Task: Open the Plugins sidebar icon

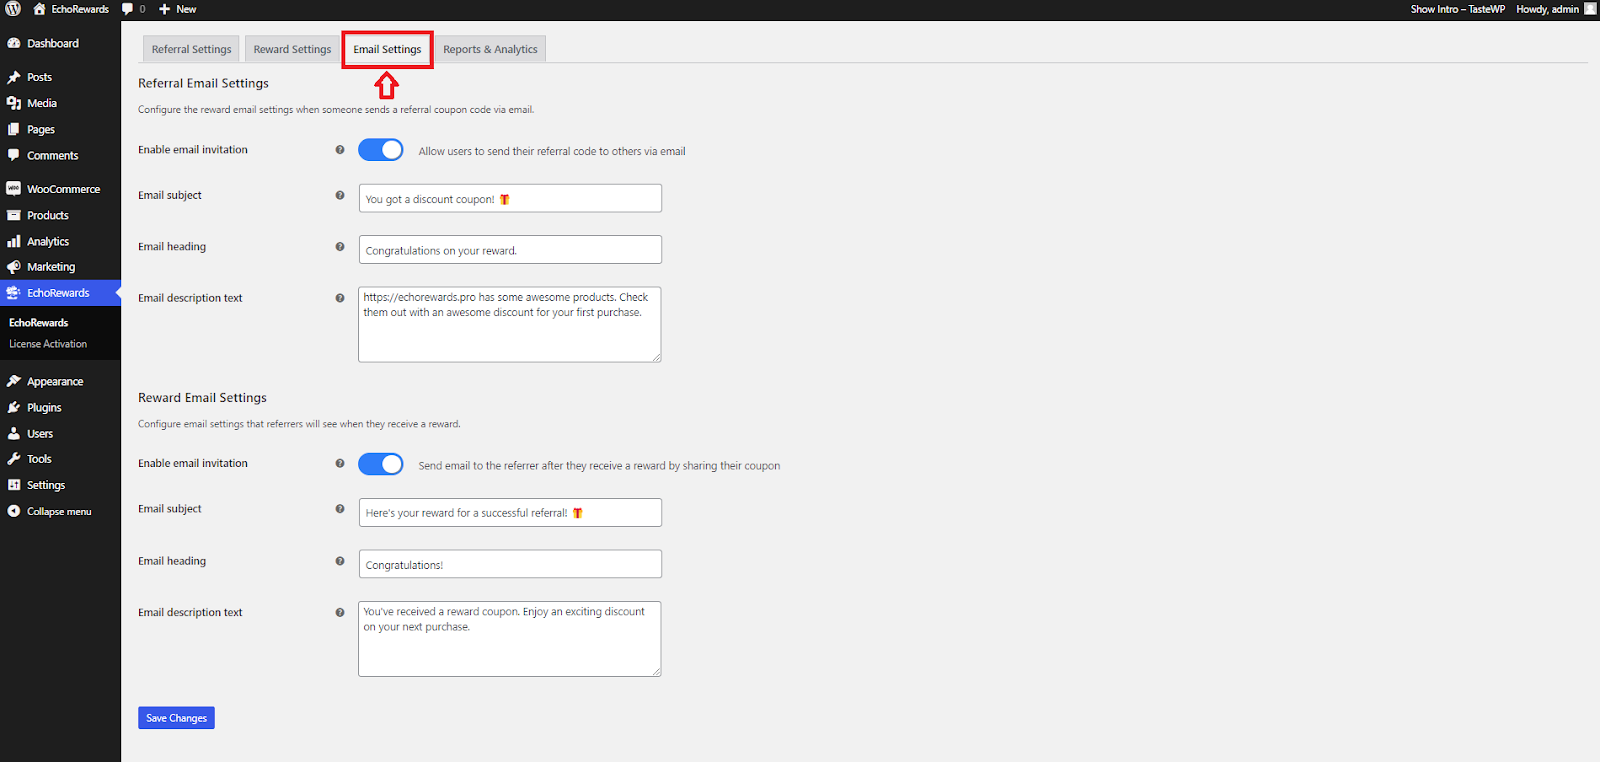Action: click(14, 408)
